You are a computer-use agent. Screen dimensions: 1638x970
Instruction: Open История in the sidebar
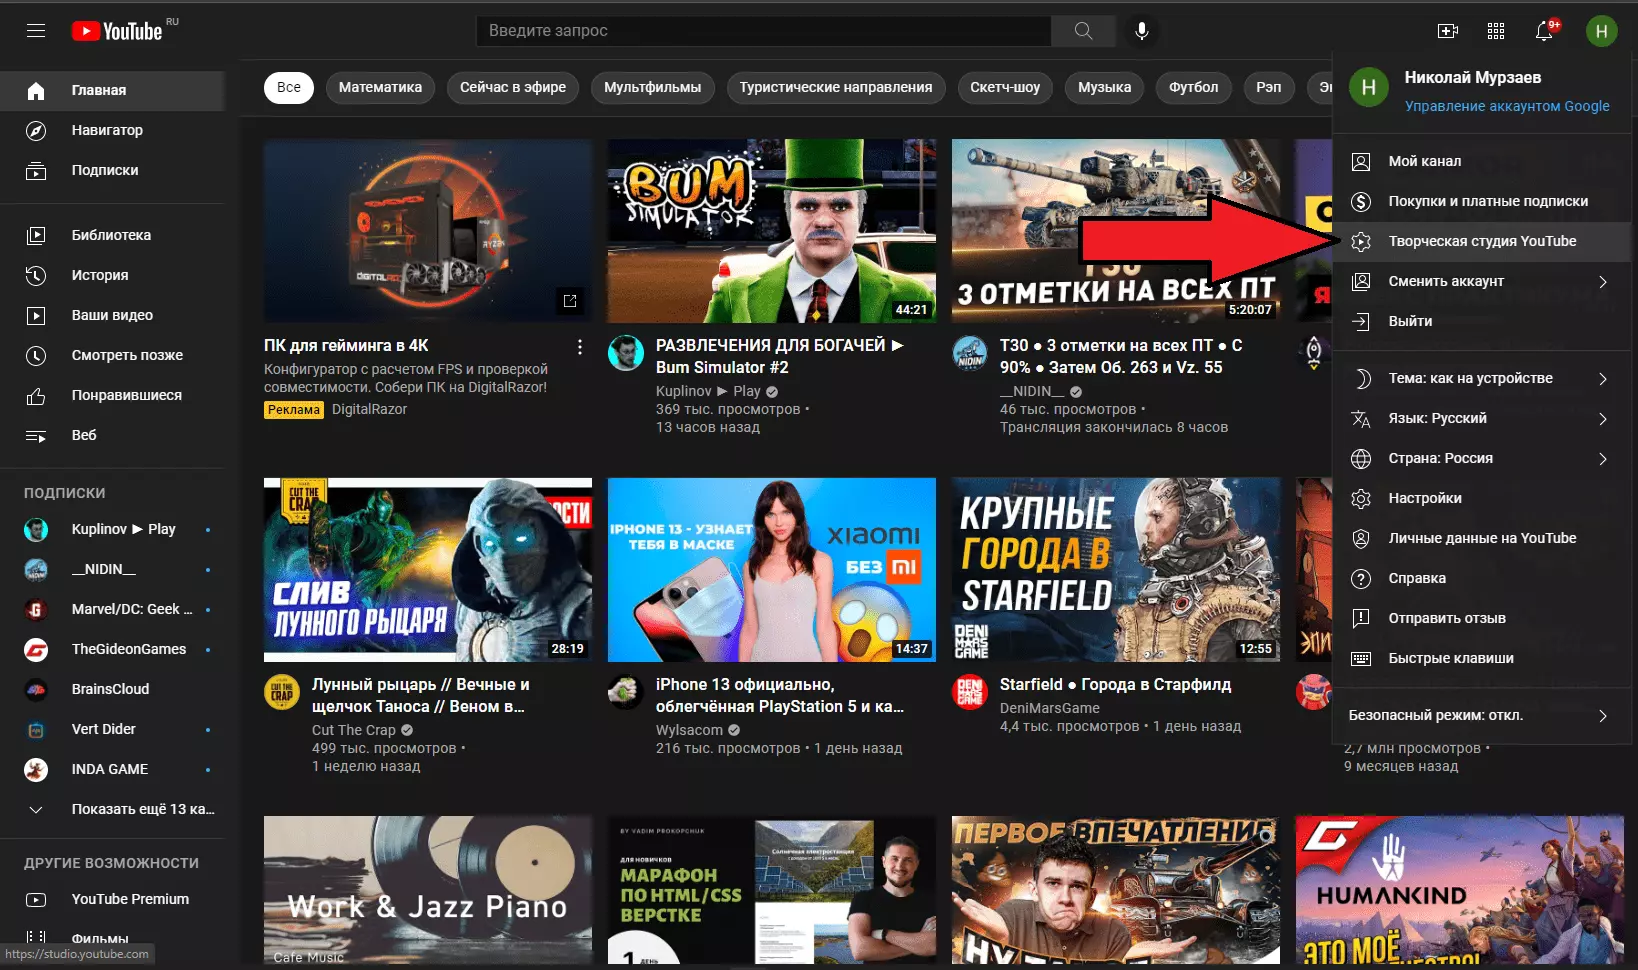(x=112, y=275)
